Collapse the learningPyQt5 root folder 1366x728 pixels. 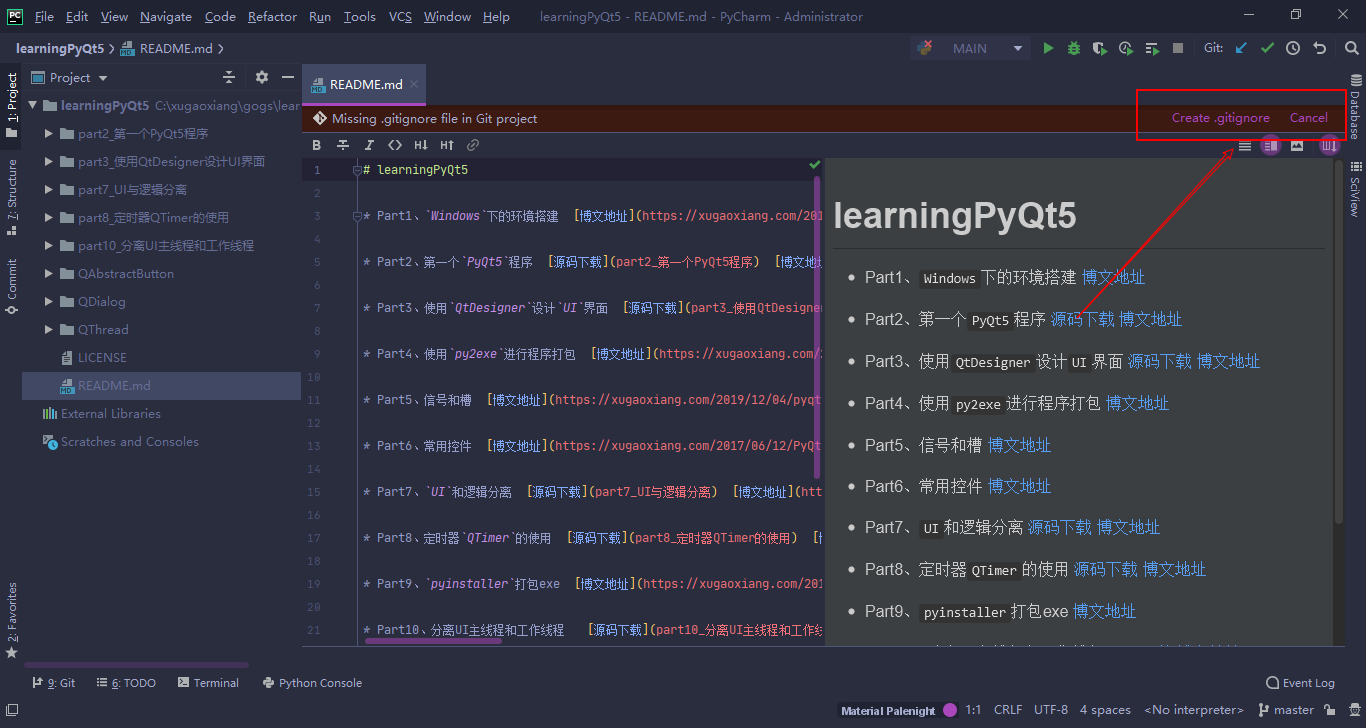point(35,105)
